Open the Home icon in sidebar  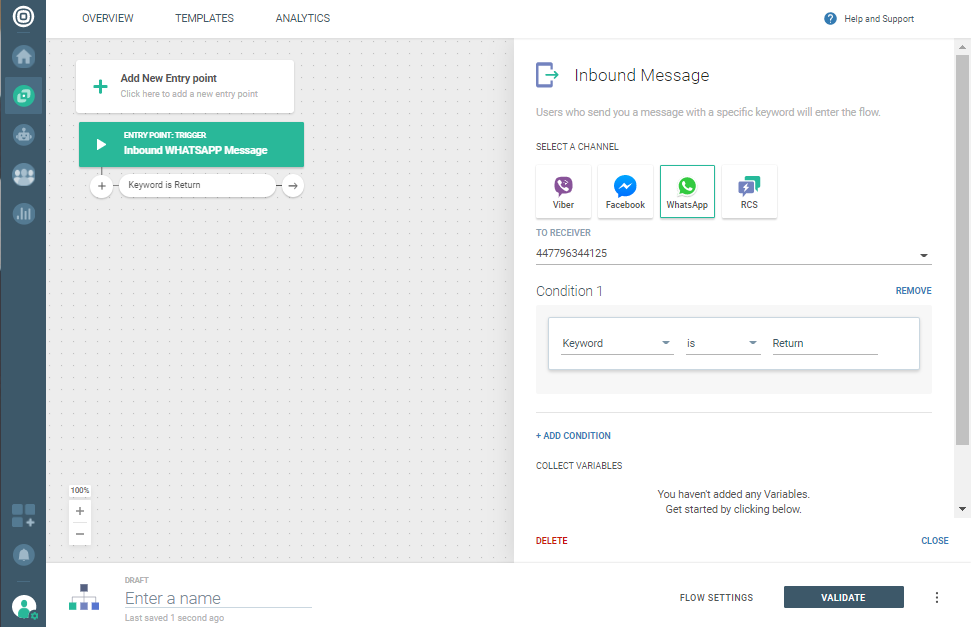[x=23, y=56]
